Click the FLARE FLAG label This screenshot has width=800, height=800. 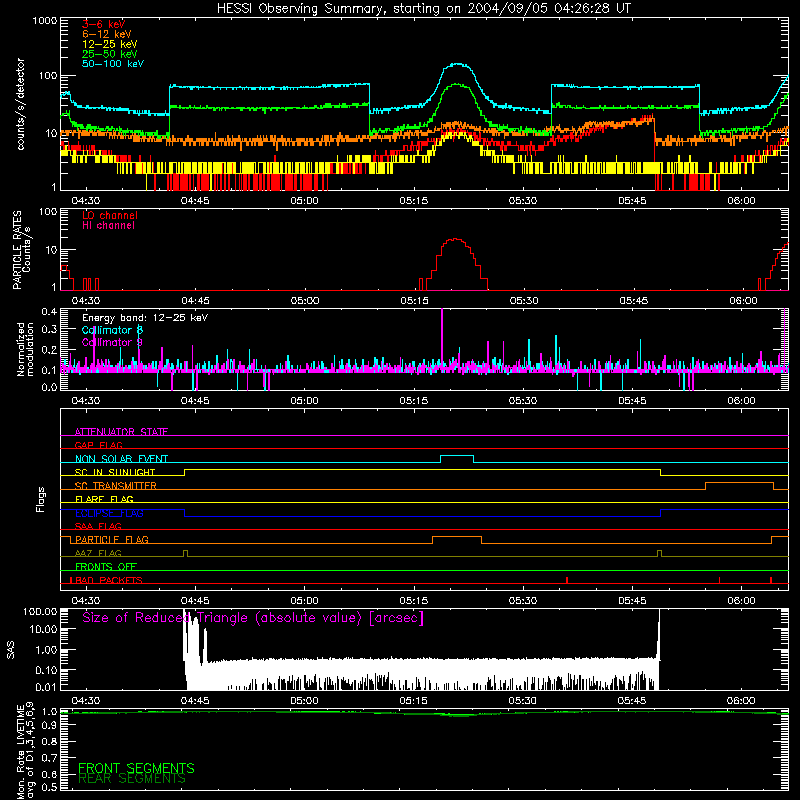coord(104,499)
